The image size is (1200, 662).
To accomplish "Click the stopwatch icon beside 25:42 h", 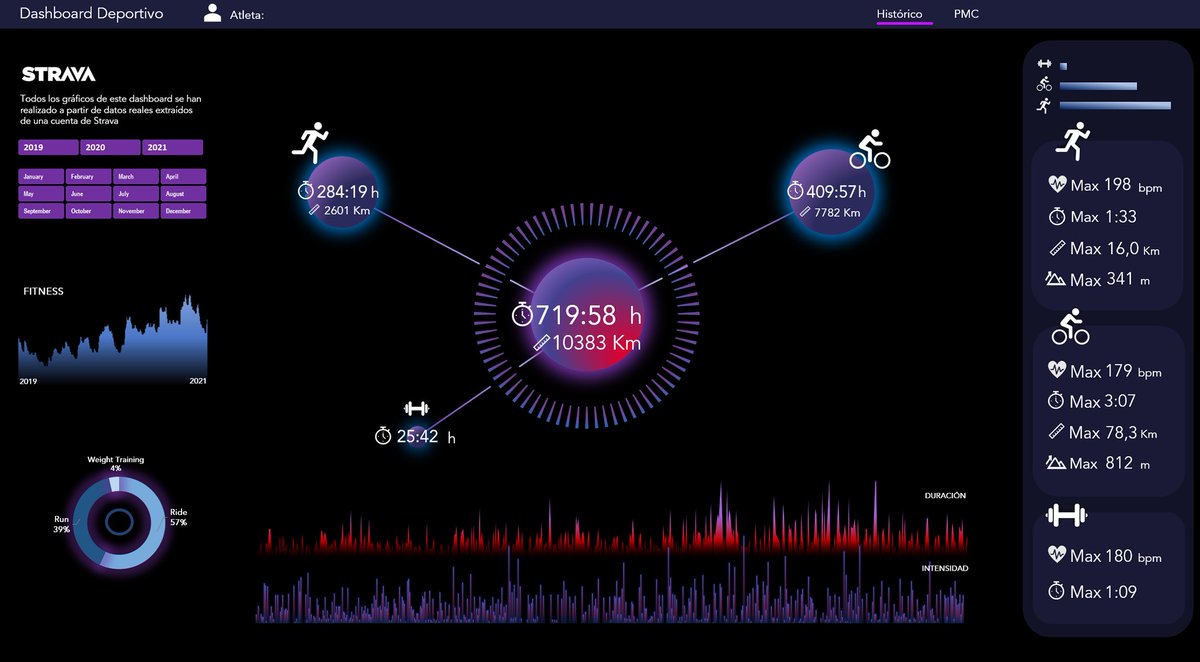I will 383,436.
